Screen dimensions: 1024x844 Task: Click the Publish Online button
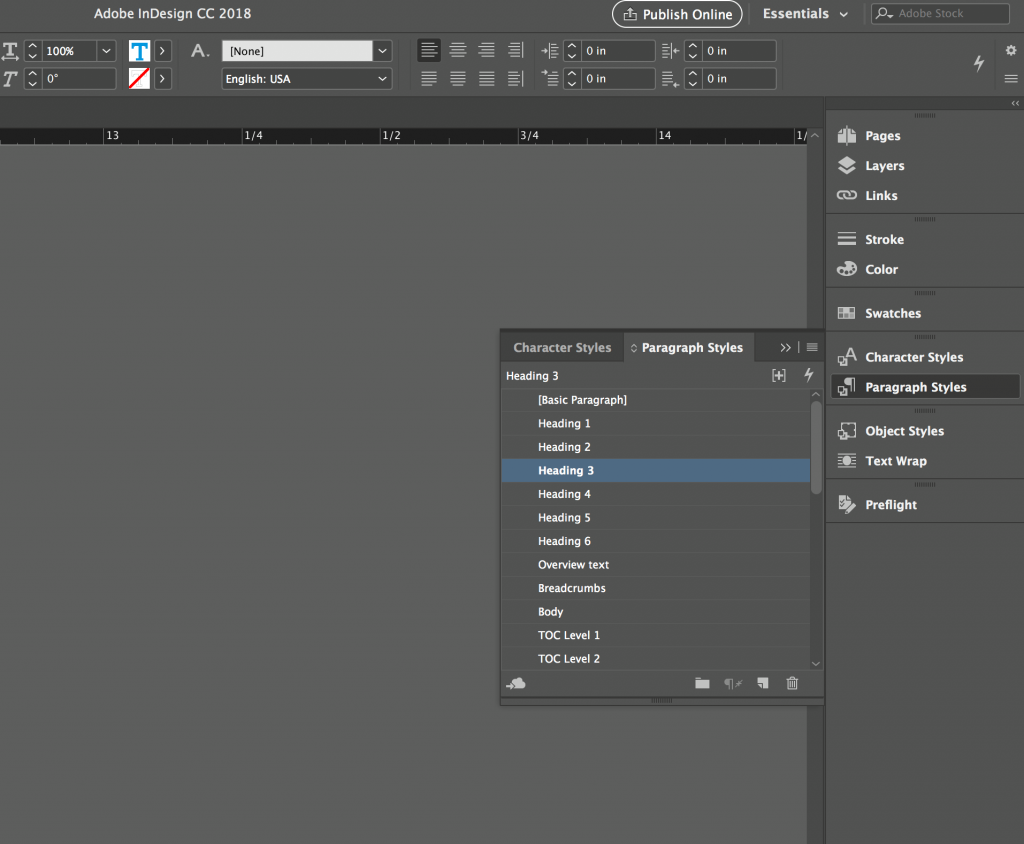tap(677, 14)
